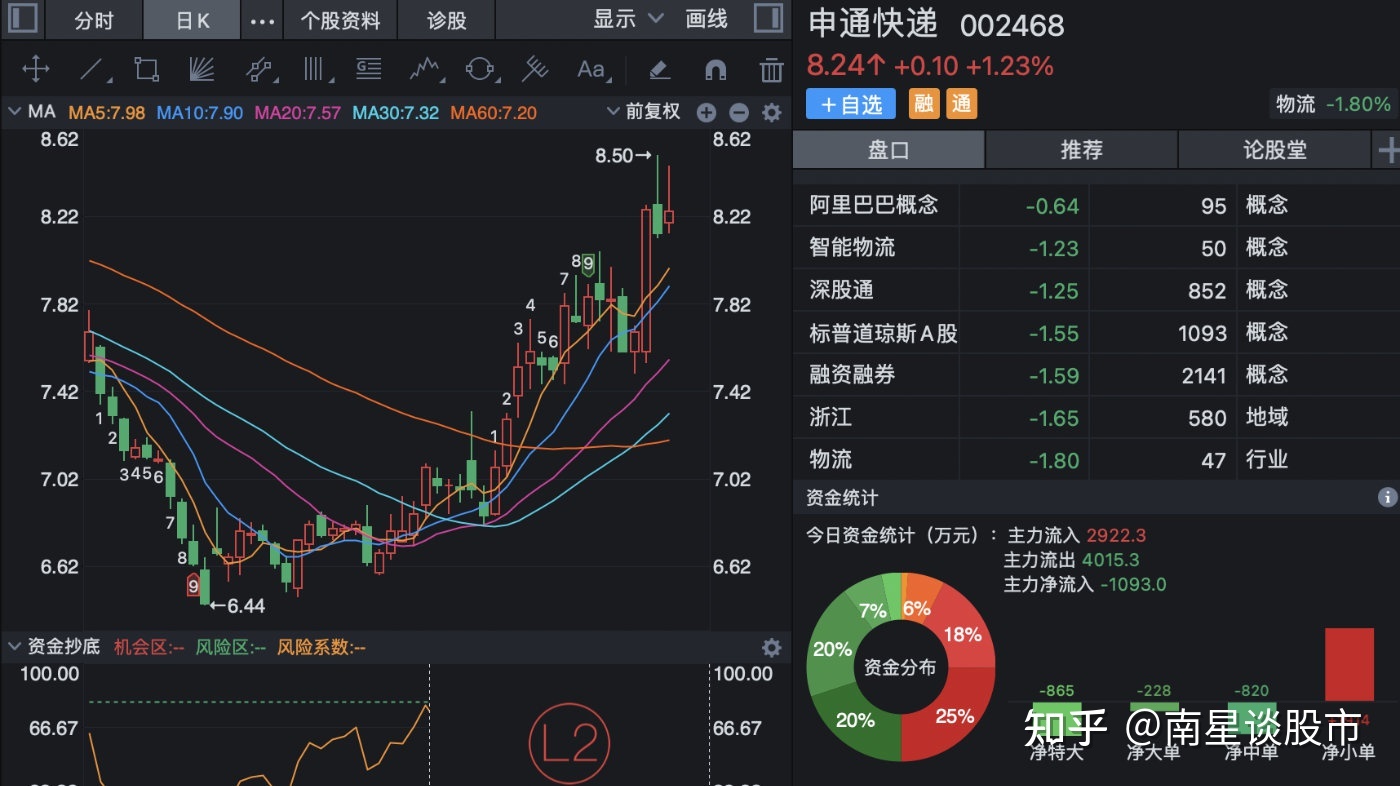Select the Aa text annotation tool
Image resolution: width=1400 pixels, height=786 pixels.
click(x=591, y=69)
